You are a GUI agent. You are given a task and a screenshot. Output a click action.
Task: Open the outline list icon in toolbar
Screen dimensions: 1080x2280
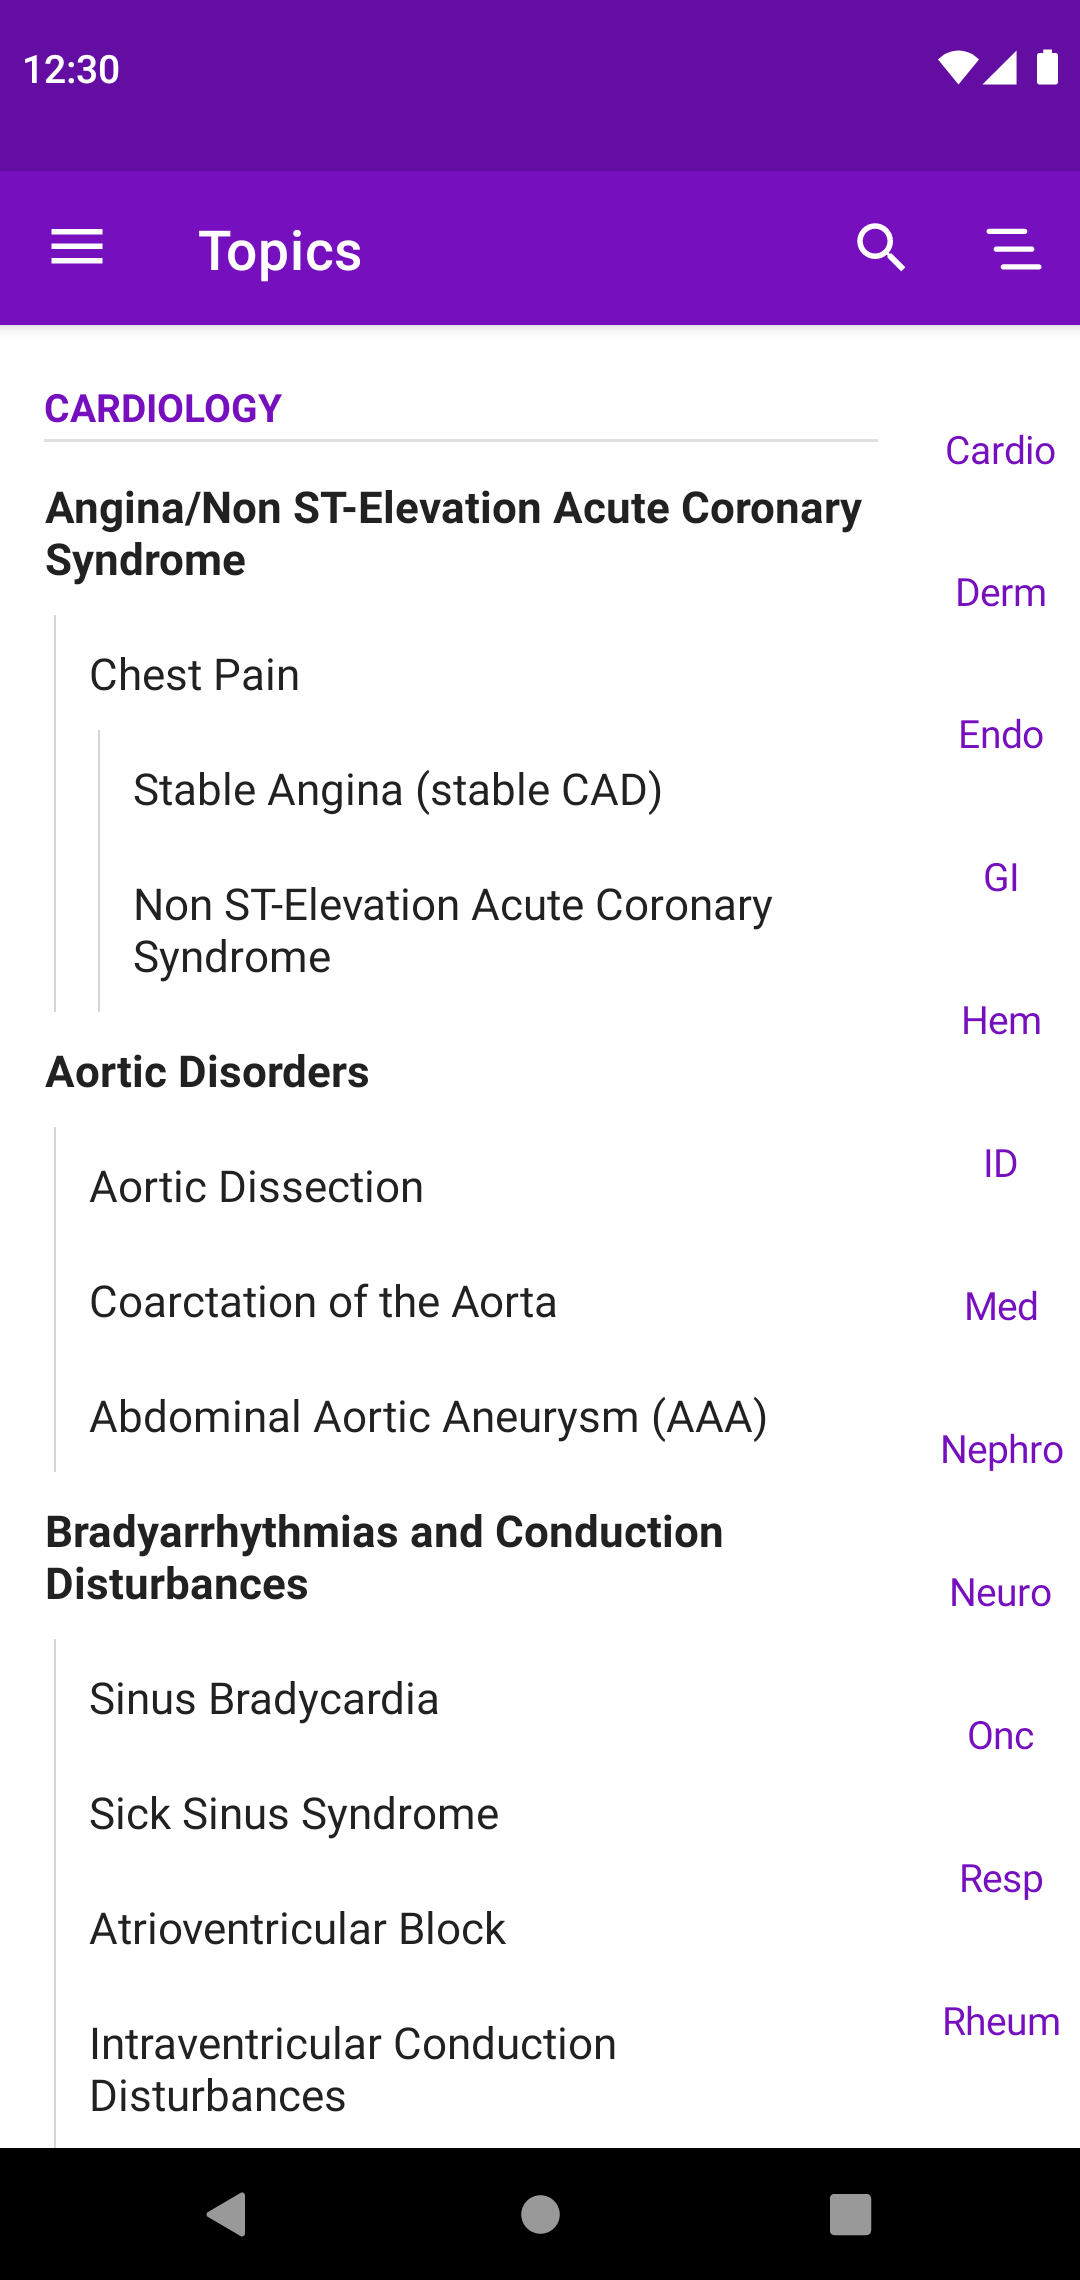1014,248
